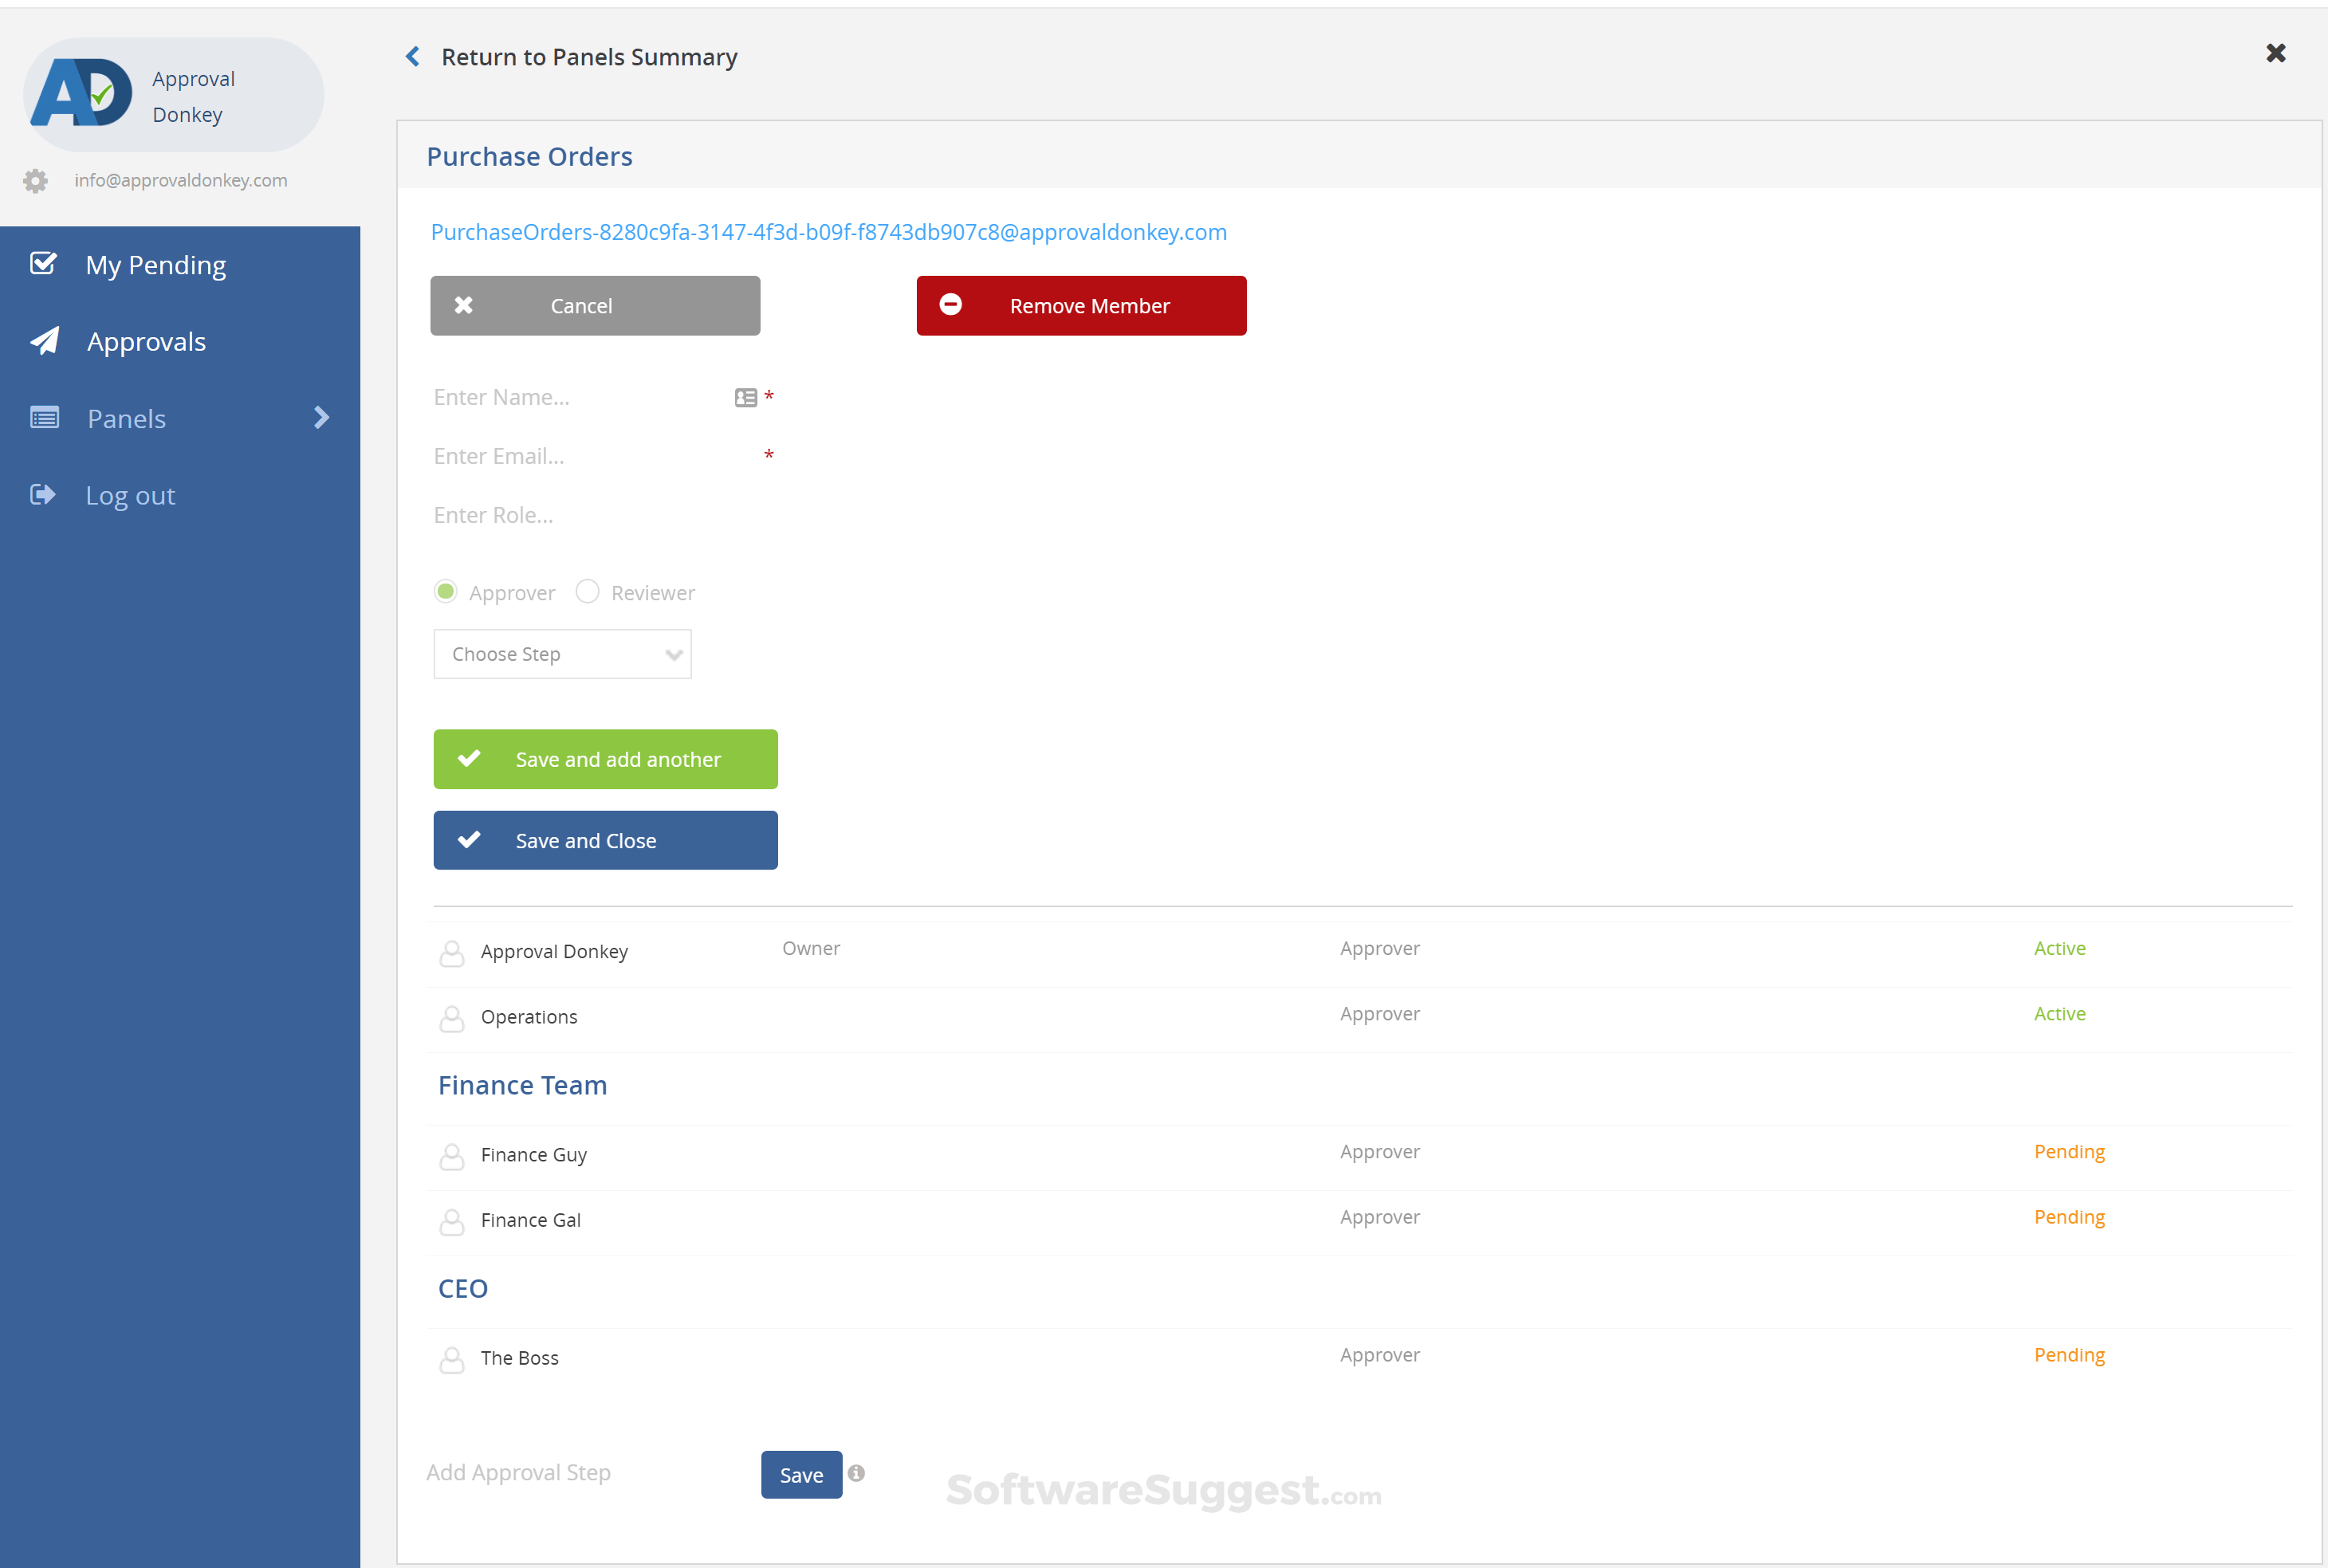The width and height of the screenshot is (2328, 1568).
Task: Click the contact card icon beside Name
Action: tap(745, 398)
